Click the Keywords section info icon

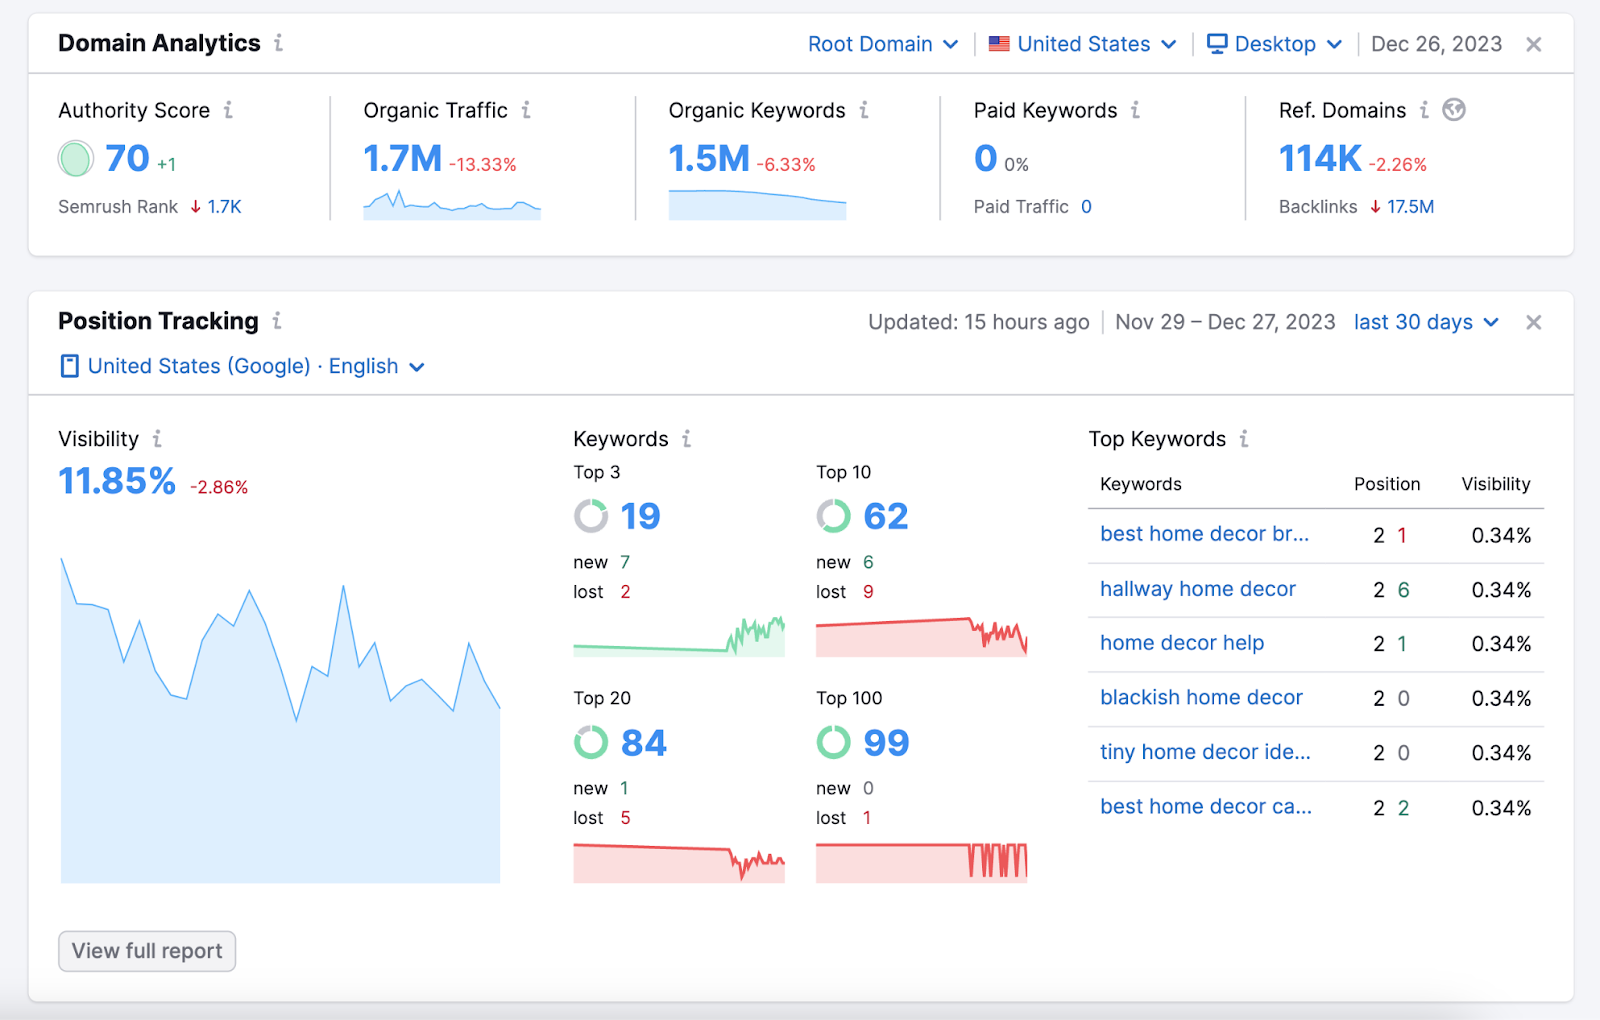[x=687, y=438]
